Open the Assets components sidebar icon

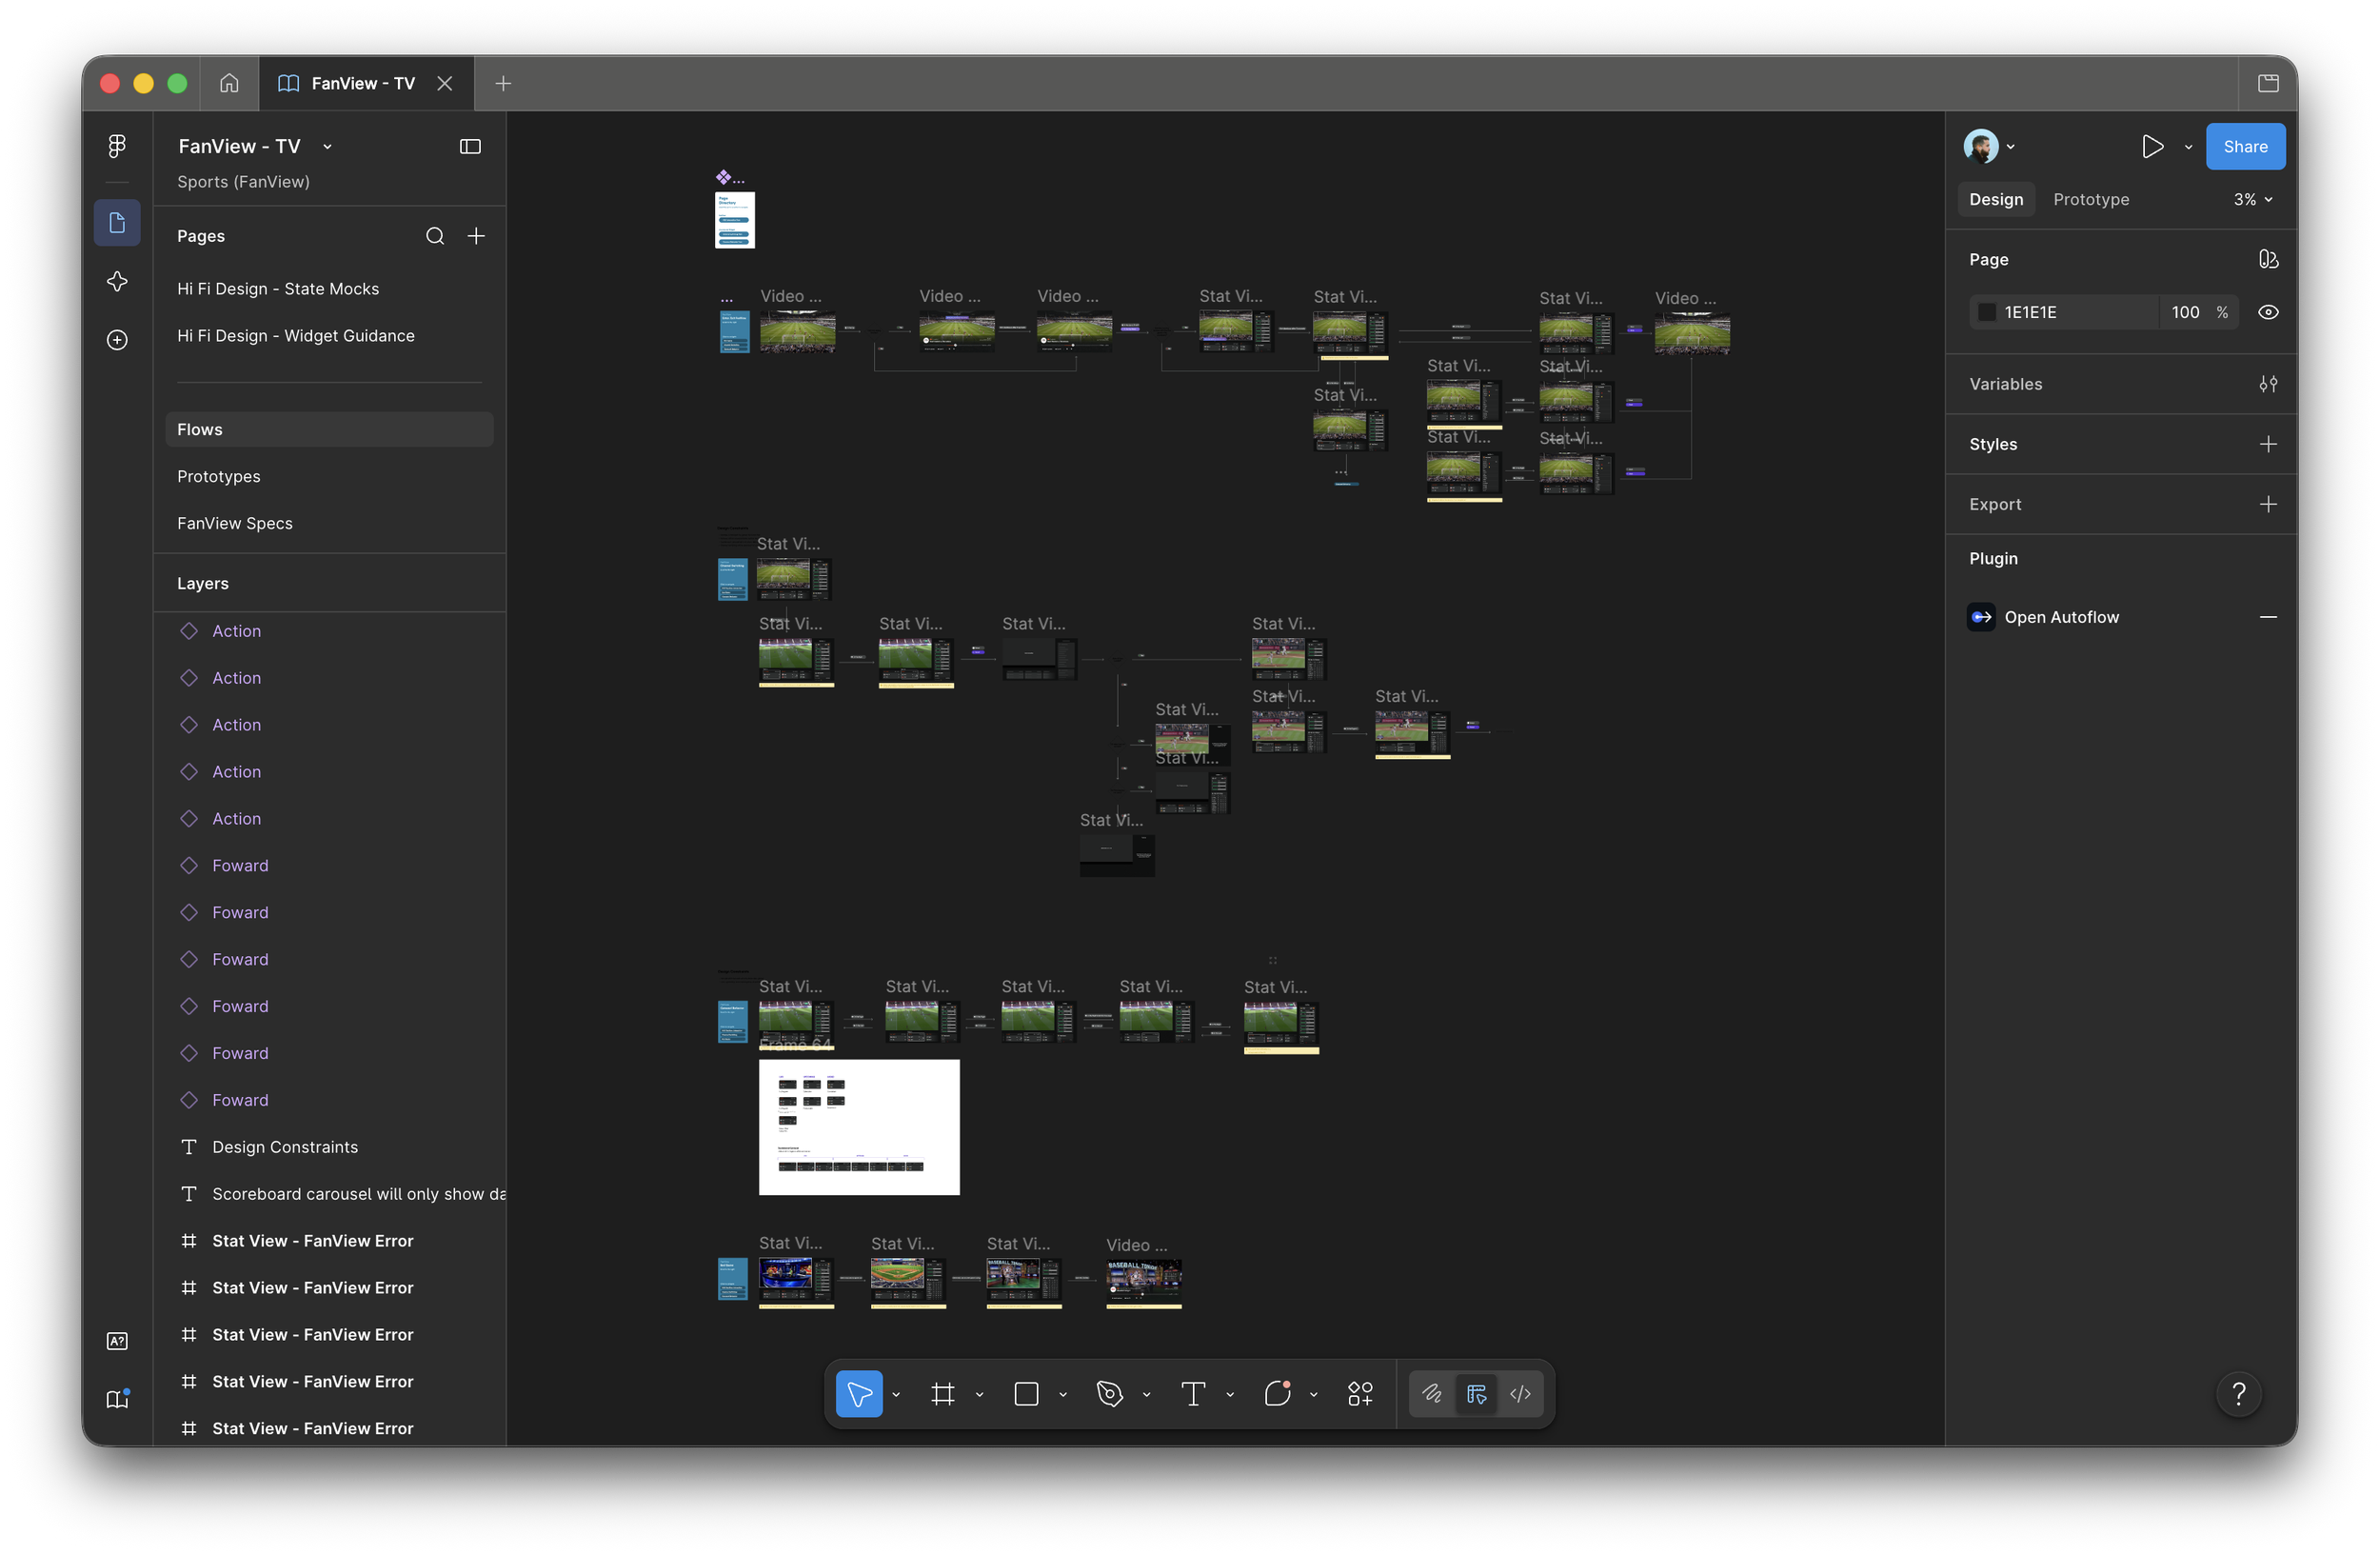(x=117, y=281)
